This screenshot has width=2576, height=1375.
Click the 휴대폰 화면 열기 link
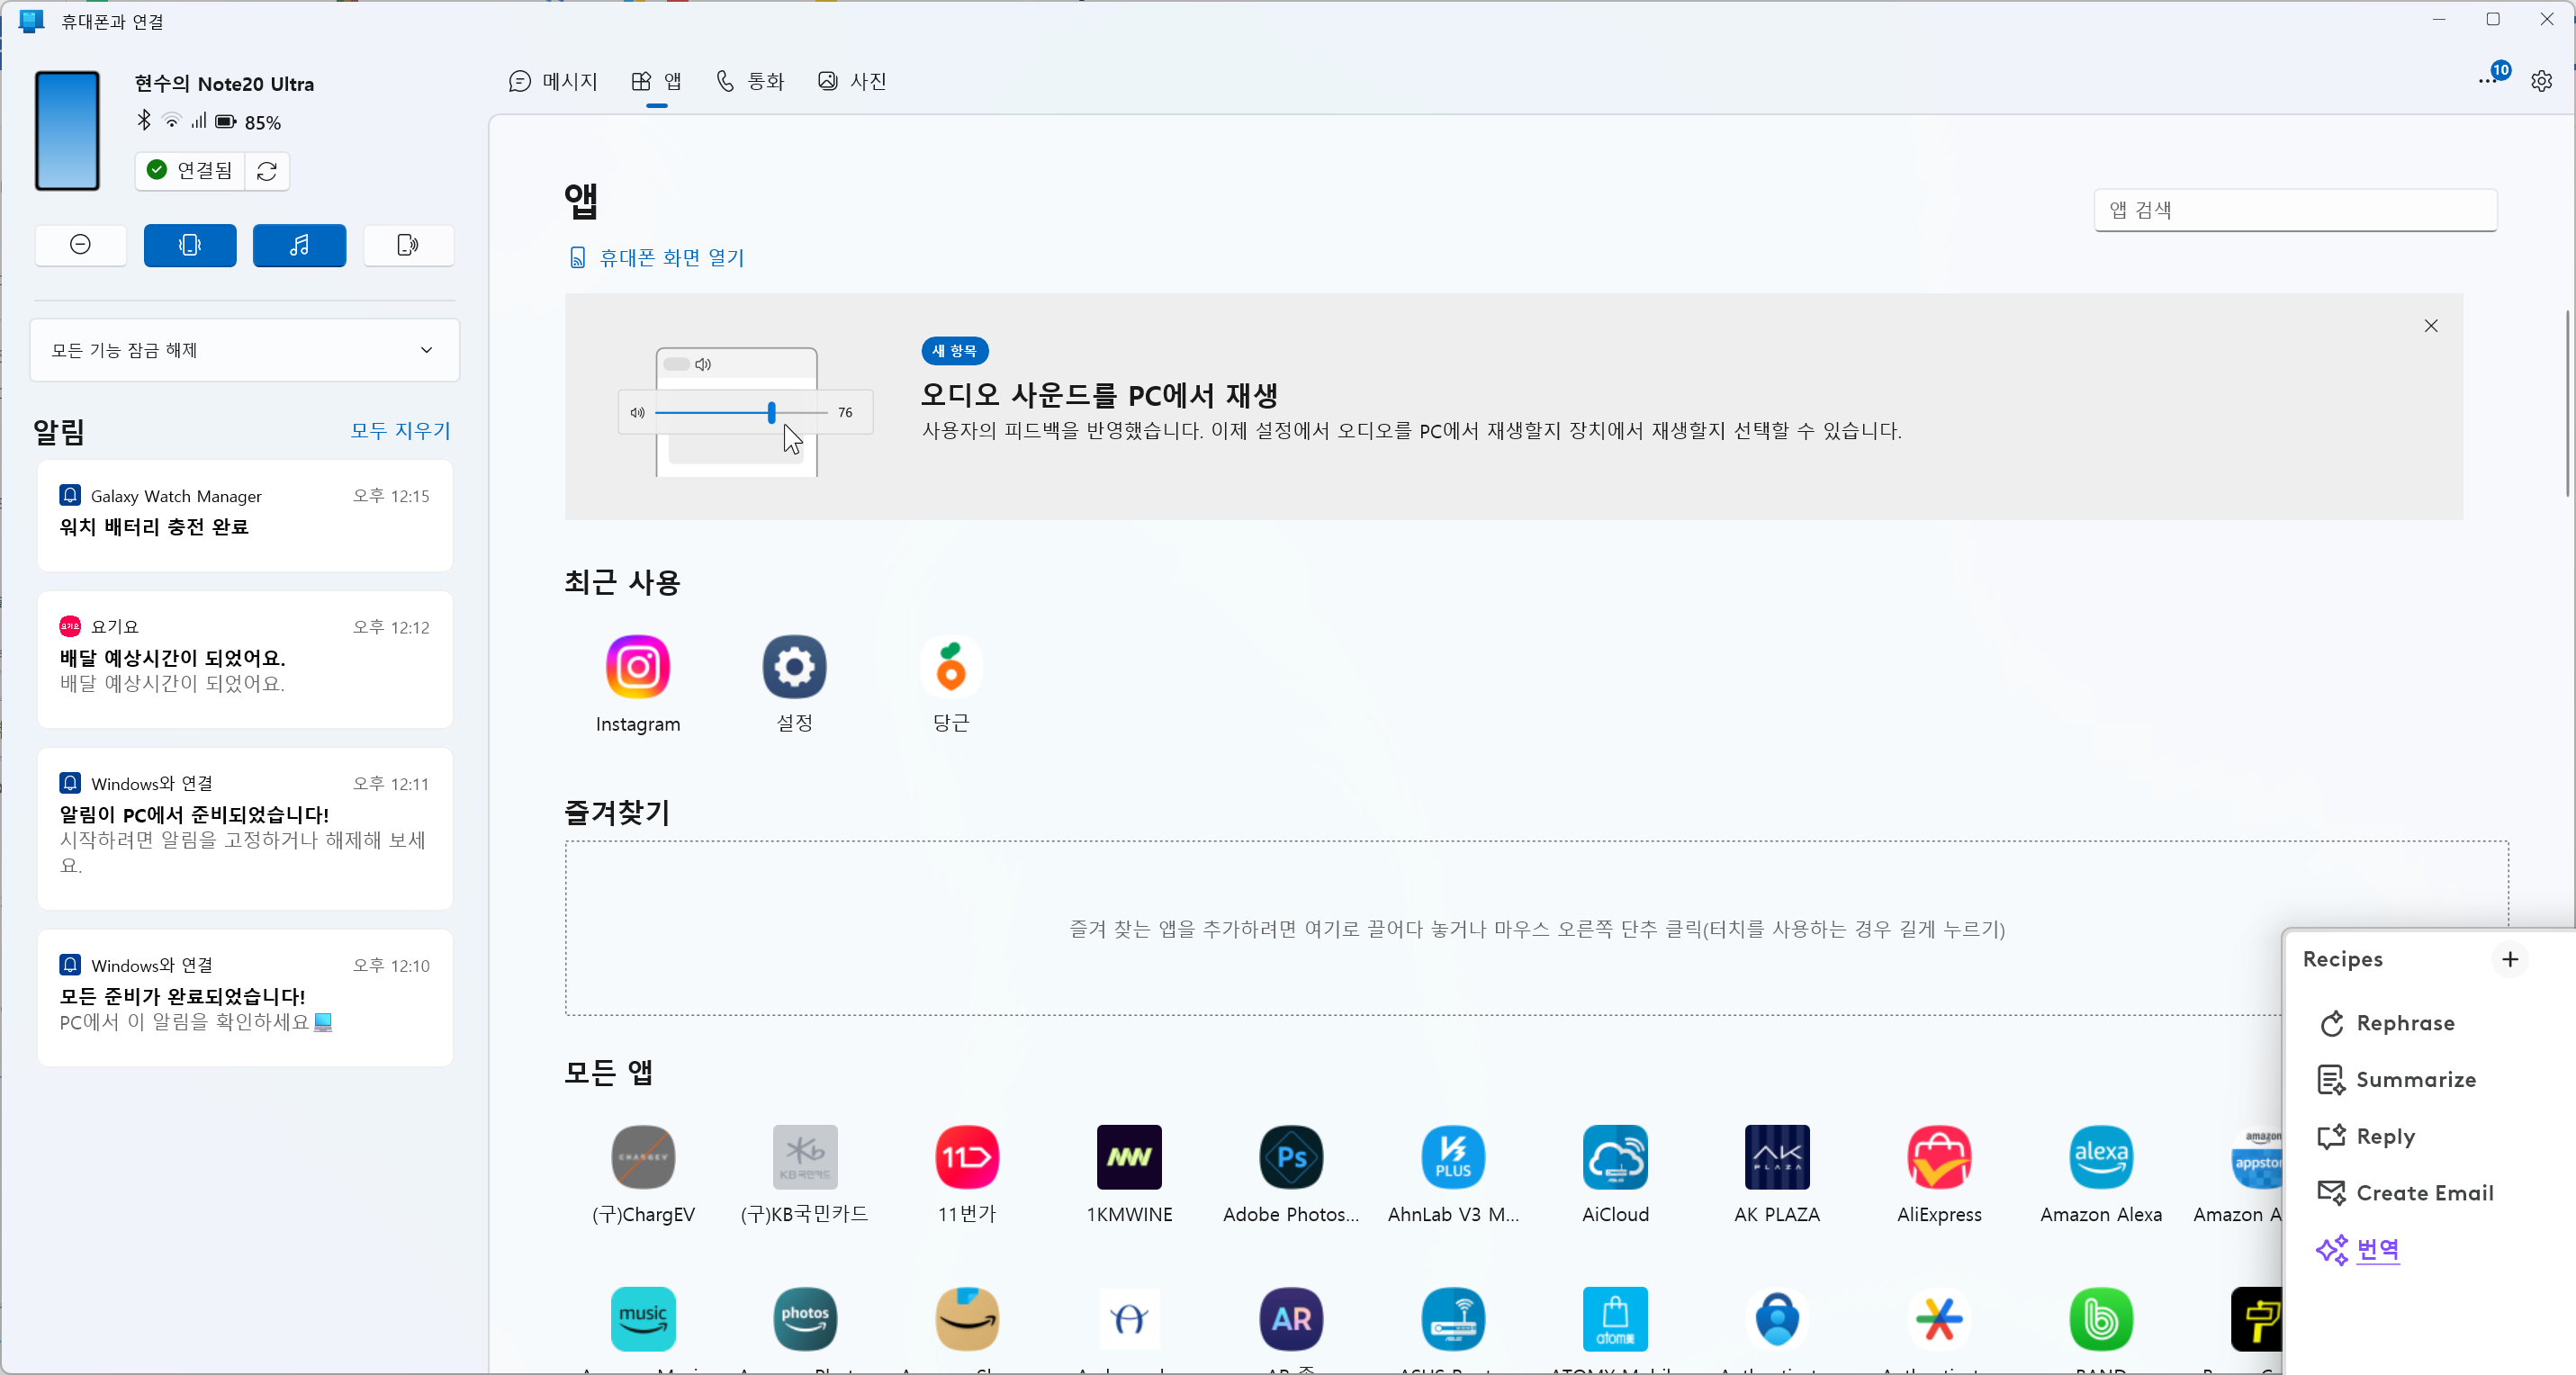pos(657,258)
